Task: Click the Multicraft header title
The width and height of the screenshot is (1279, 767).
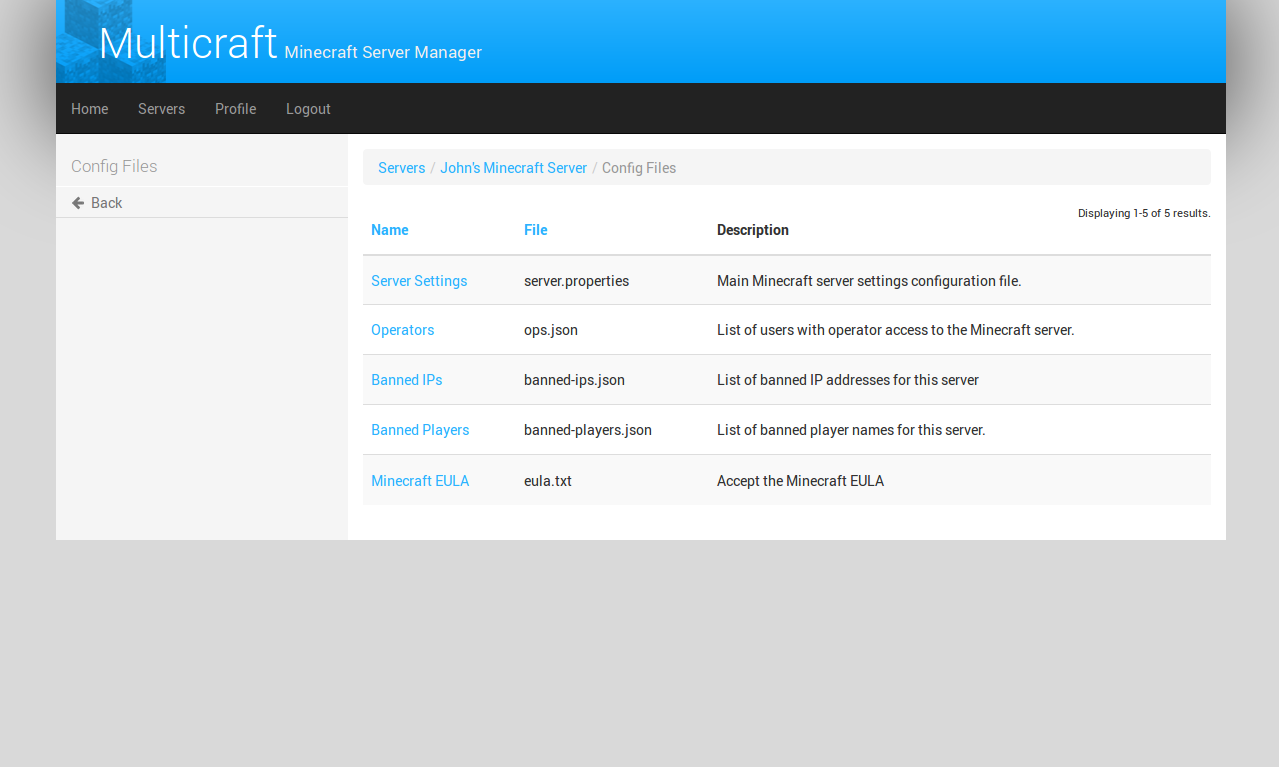Action: 188,43
